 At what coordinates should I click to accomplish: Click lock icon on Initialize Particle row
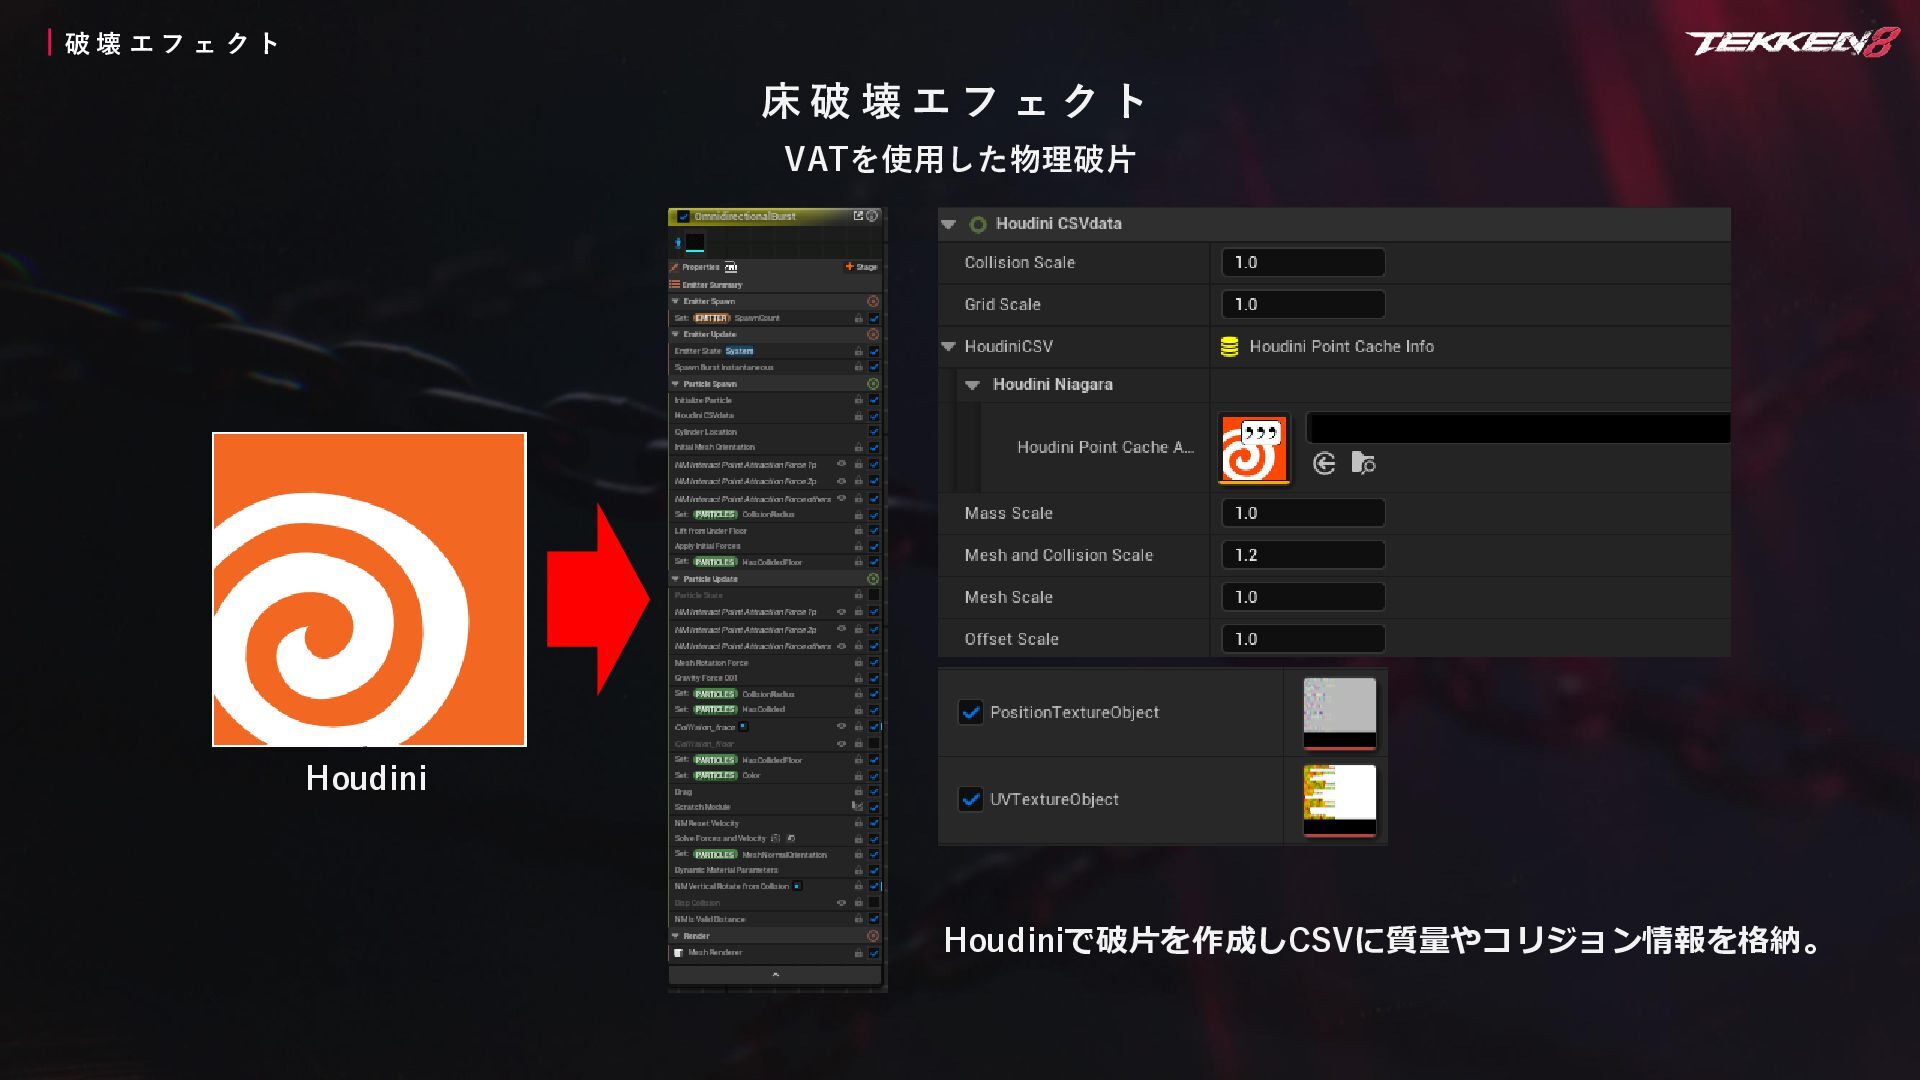(x=858, y=400)
